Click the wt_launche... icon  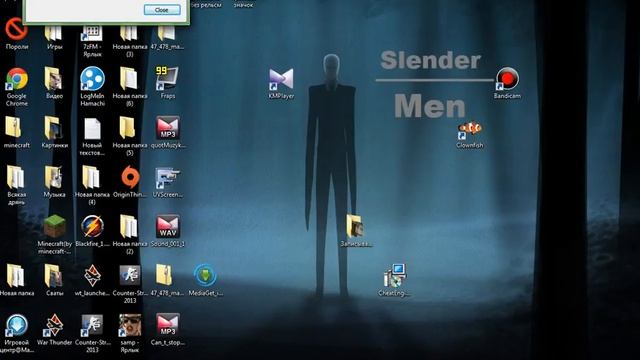(92, 276)
